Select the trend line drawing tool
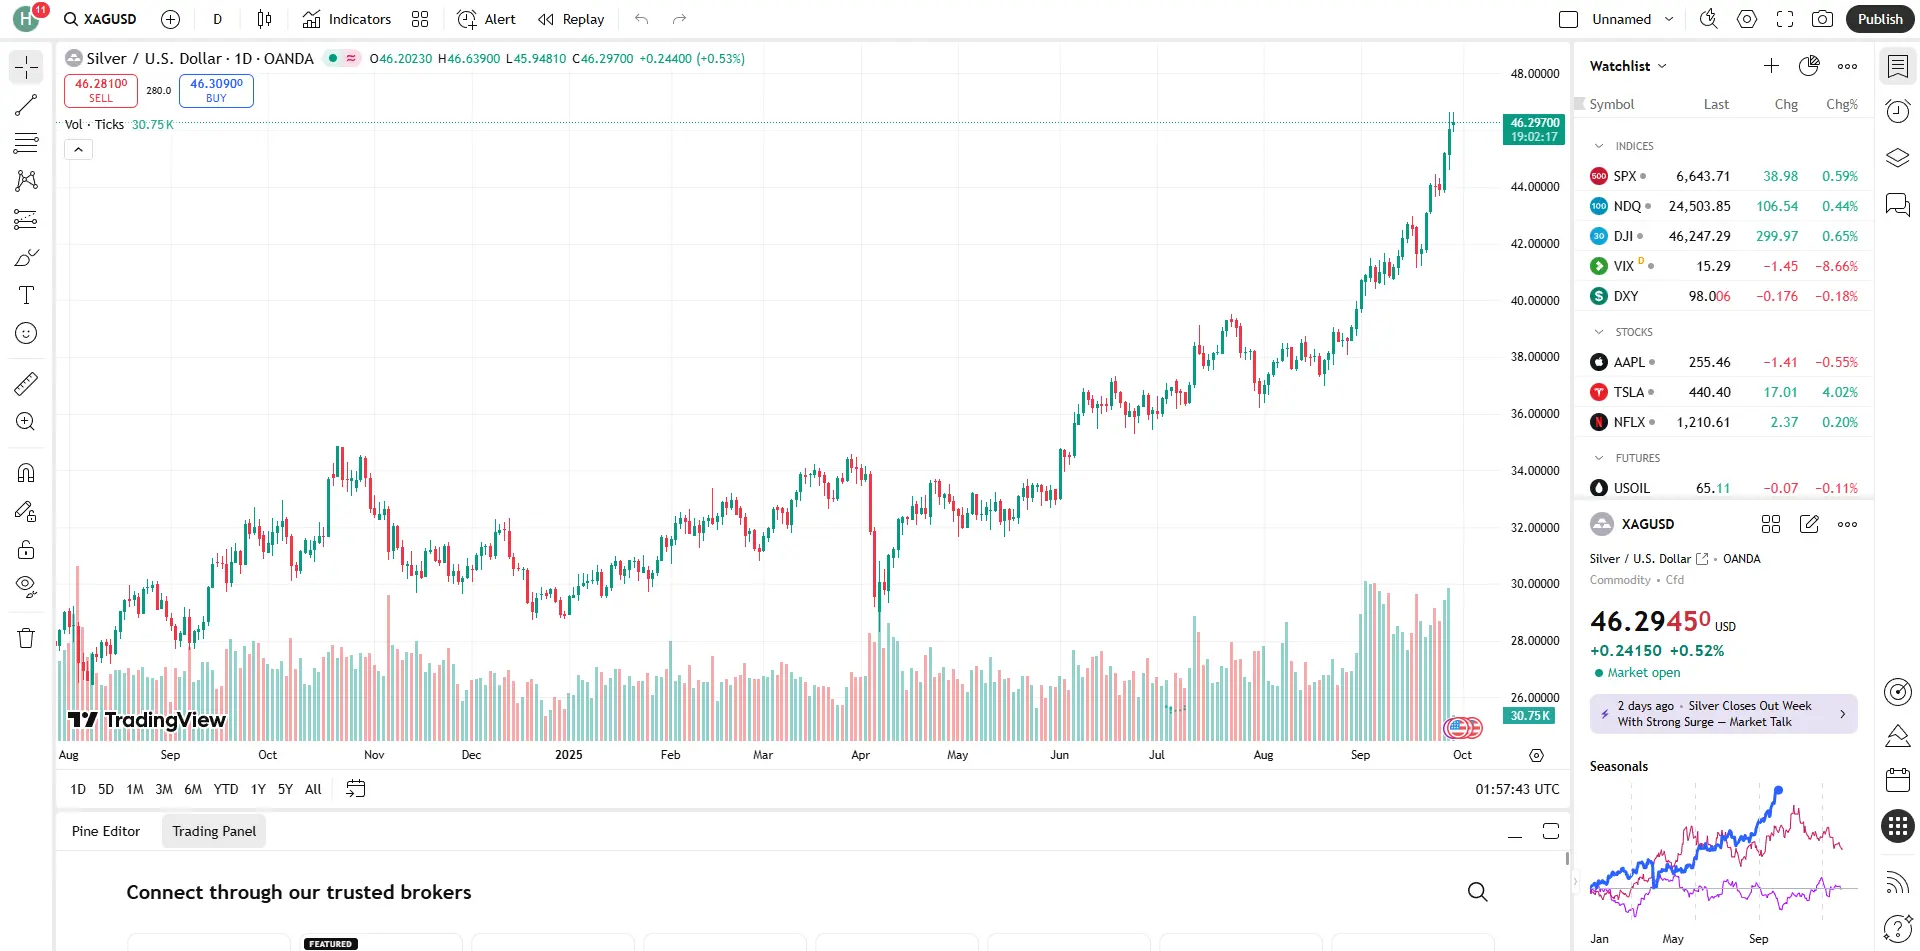Image resolution: width=1920 pixels, height=951 pixels. (x=26, y=105)
